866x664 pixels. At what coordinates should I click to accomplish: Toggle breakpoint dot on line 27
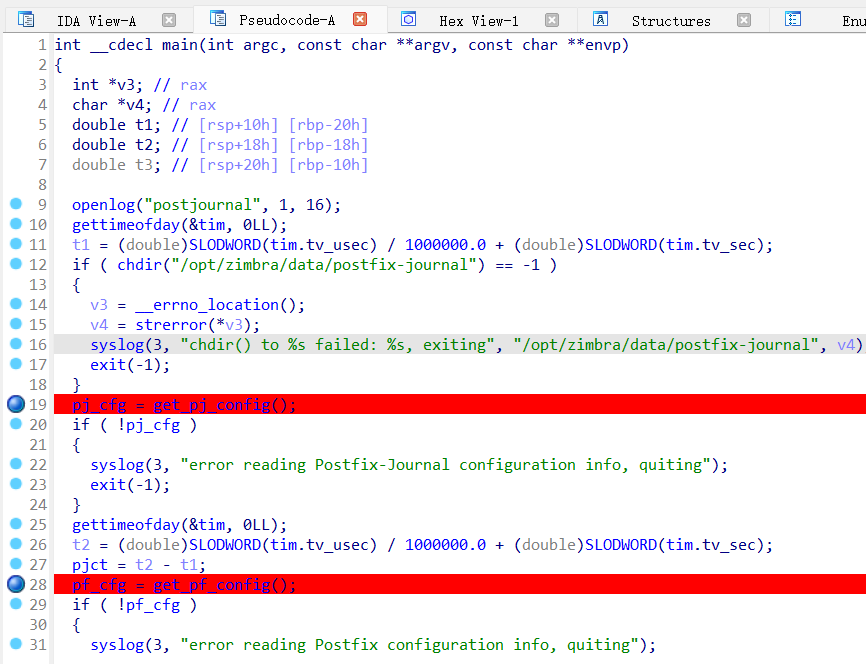click(x=16, y=563)
